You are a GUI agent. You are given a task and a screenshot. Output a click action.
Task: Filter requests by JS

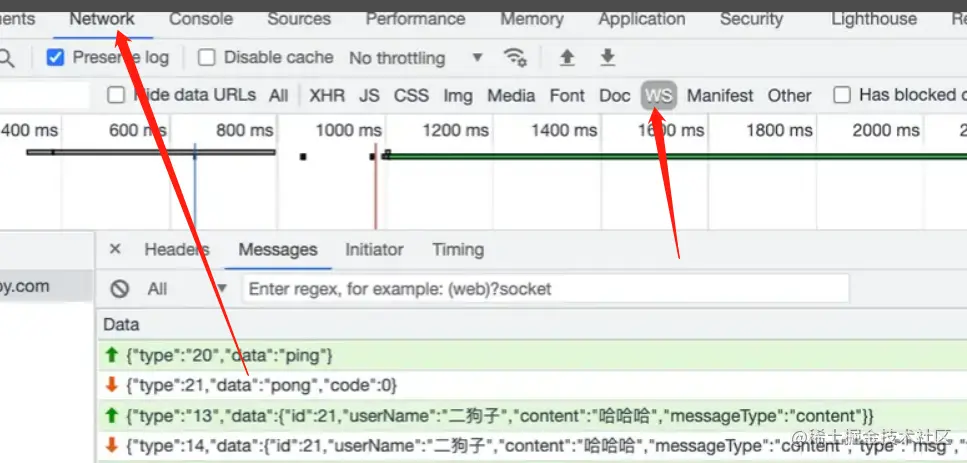pos(369,96)
